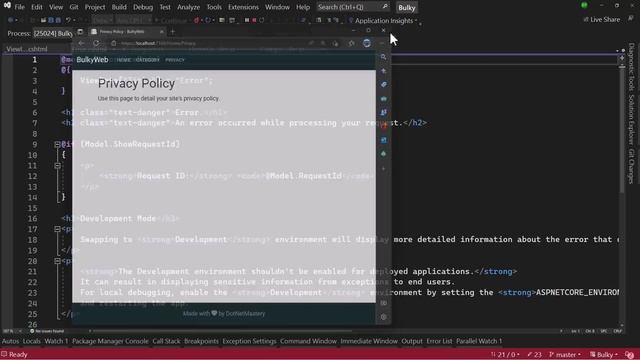Click the browser sidebar tools briefcase icon
The height and width of the screenshot is (360, 640).
pos(383,98)
